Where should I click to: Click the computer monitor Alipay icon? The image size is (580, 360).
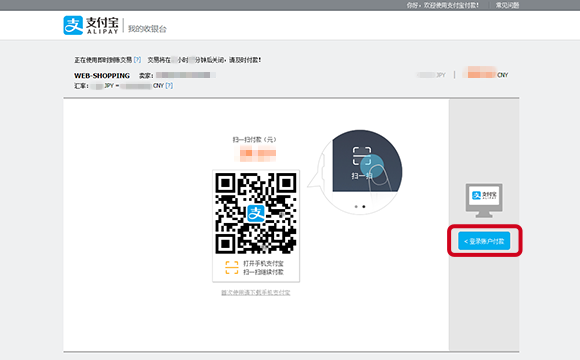tap(484, 200)
